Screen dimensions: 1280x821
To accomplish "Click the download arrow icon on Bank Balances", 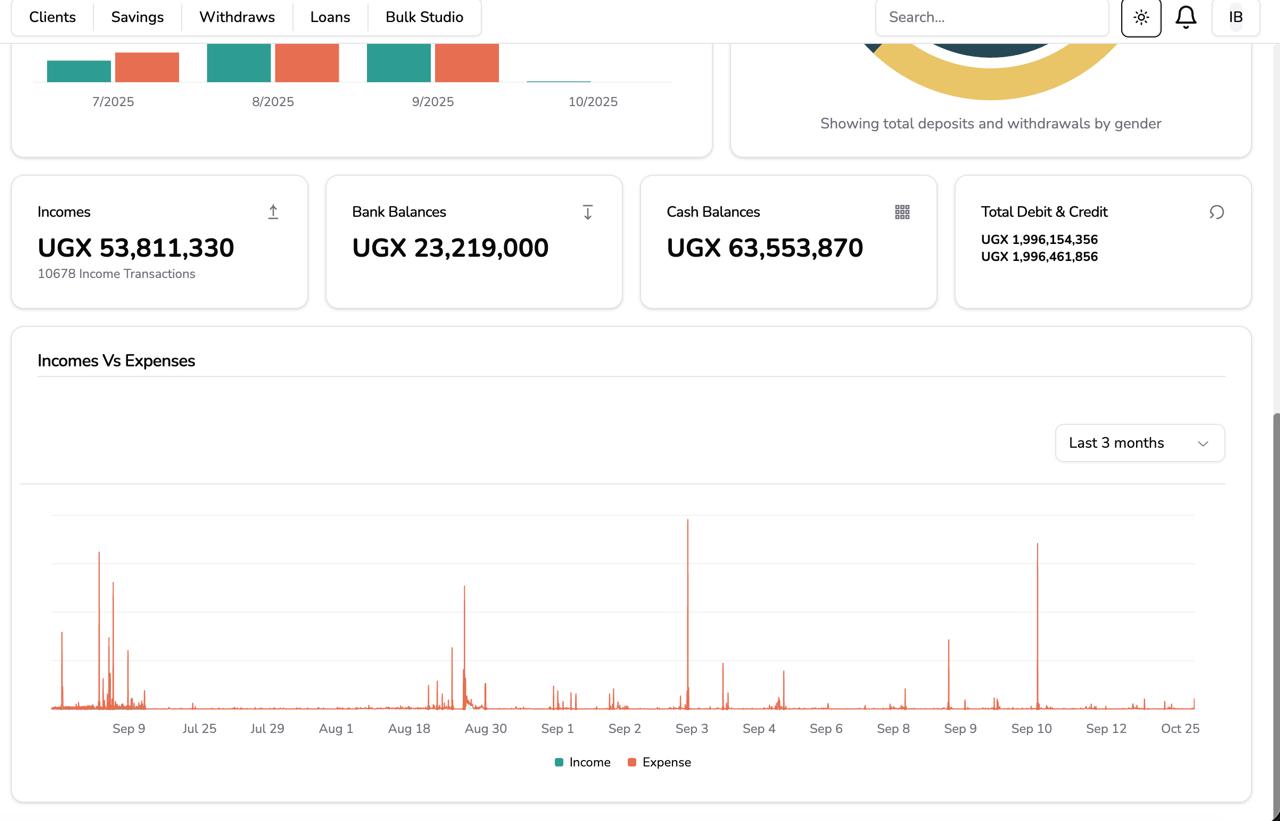I will pyautogui.click(x=587, y=212).
